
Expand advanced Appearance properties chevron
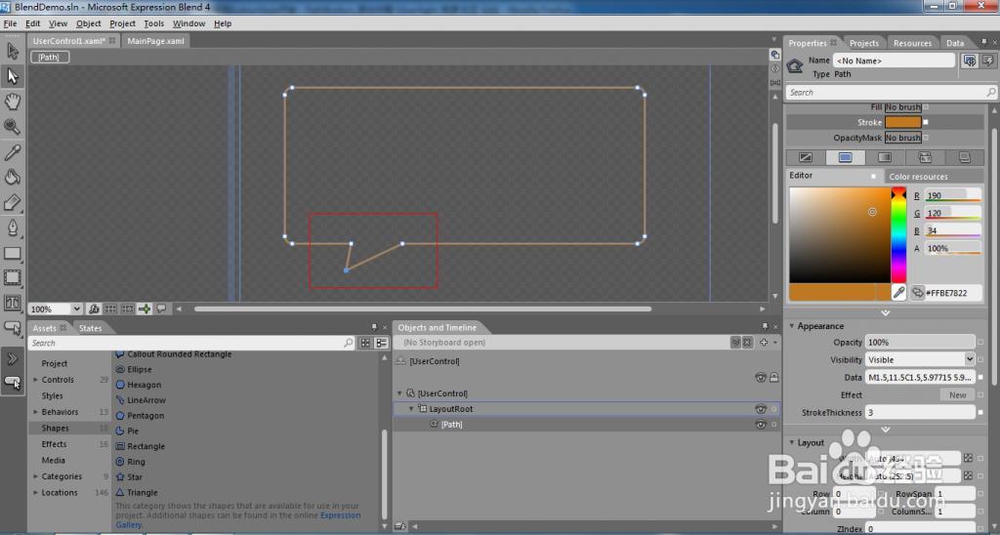coord(885,430)
